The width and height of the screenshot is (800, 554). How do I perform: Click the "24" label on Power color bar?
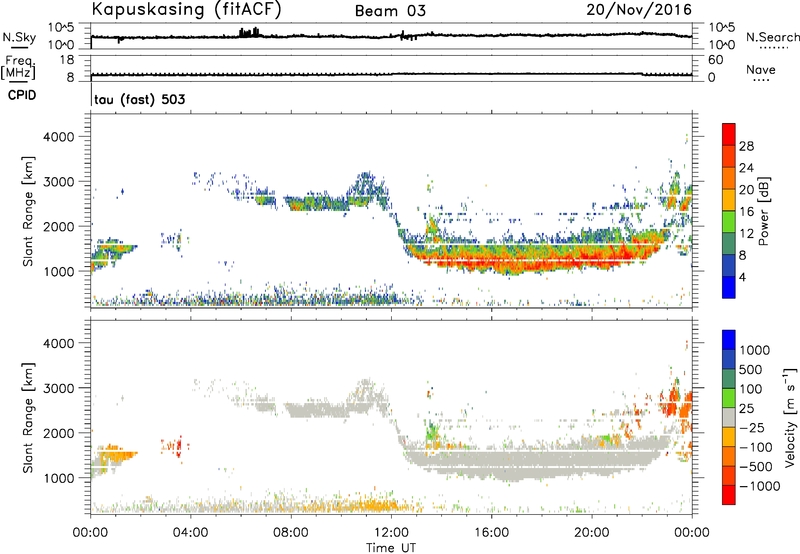coord(746,168)
